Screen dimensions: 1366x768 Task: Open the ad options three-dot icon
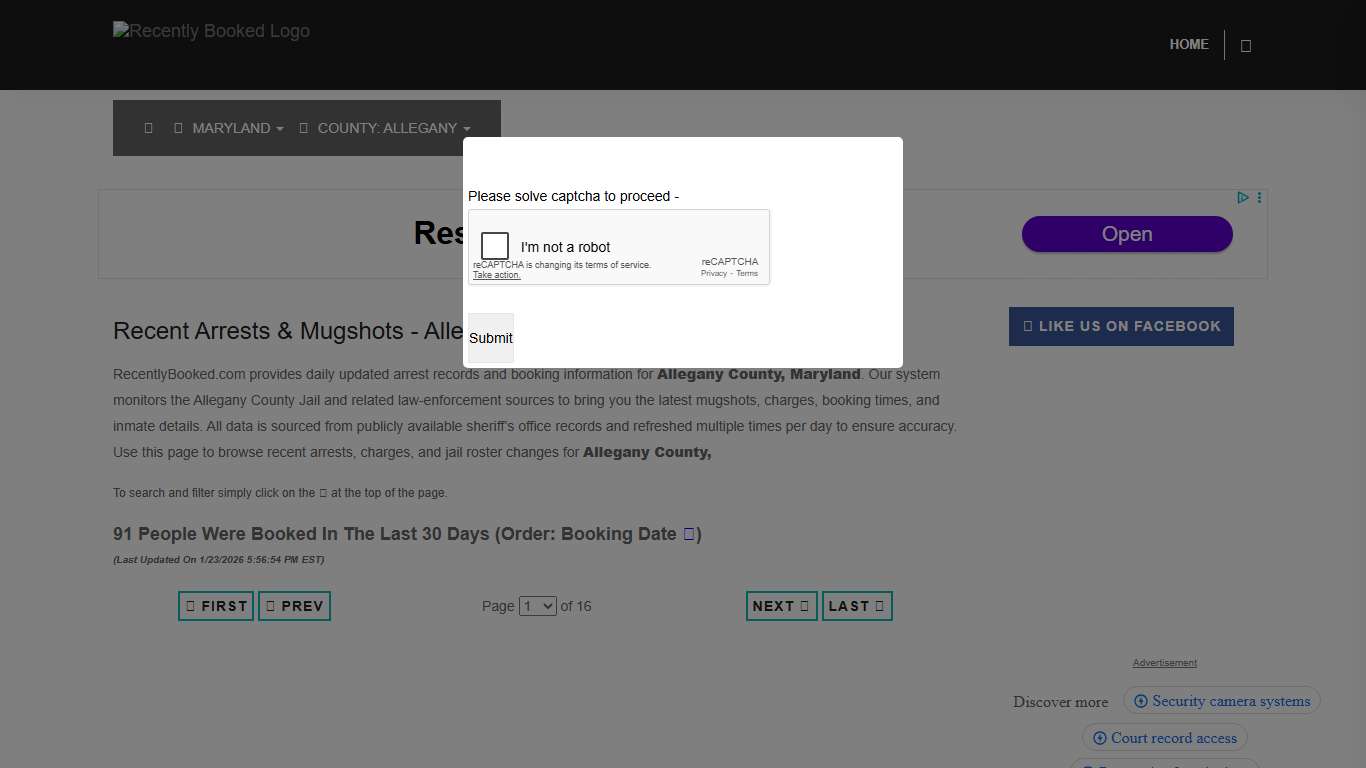pyautogui.click(x=1259, y=197)
